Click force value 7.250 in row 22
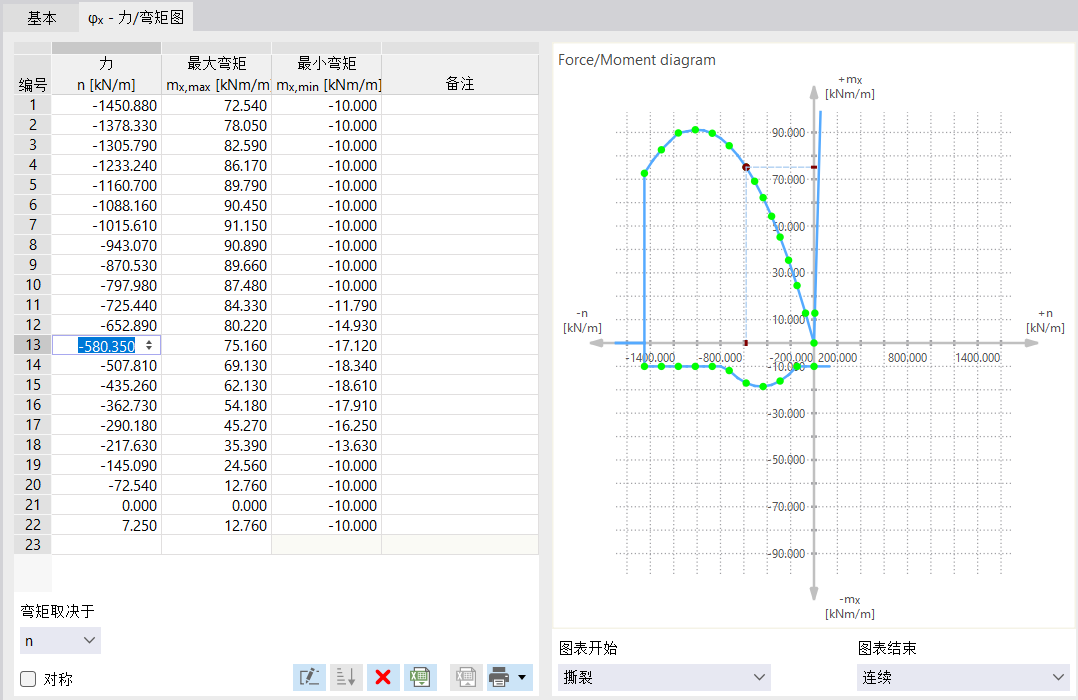 [107, 525]
